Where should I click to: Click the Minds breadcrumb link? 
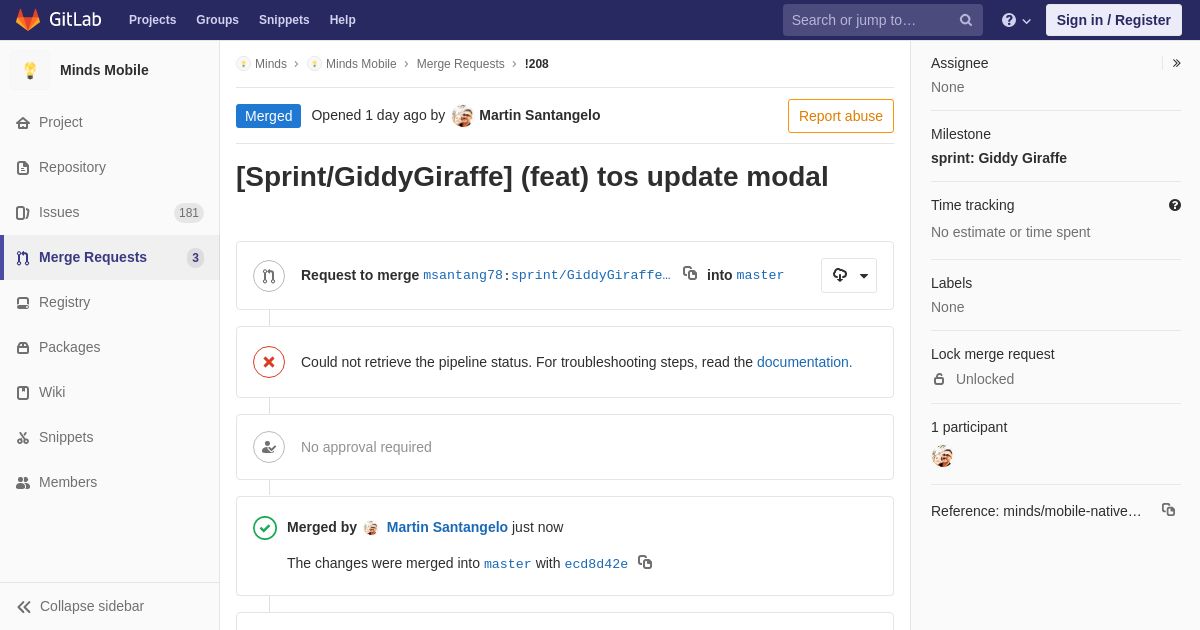coord(271,64)
